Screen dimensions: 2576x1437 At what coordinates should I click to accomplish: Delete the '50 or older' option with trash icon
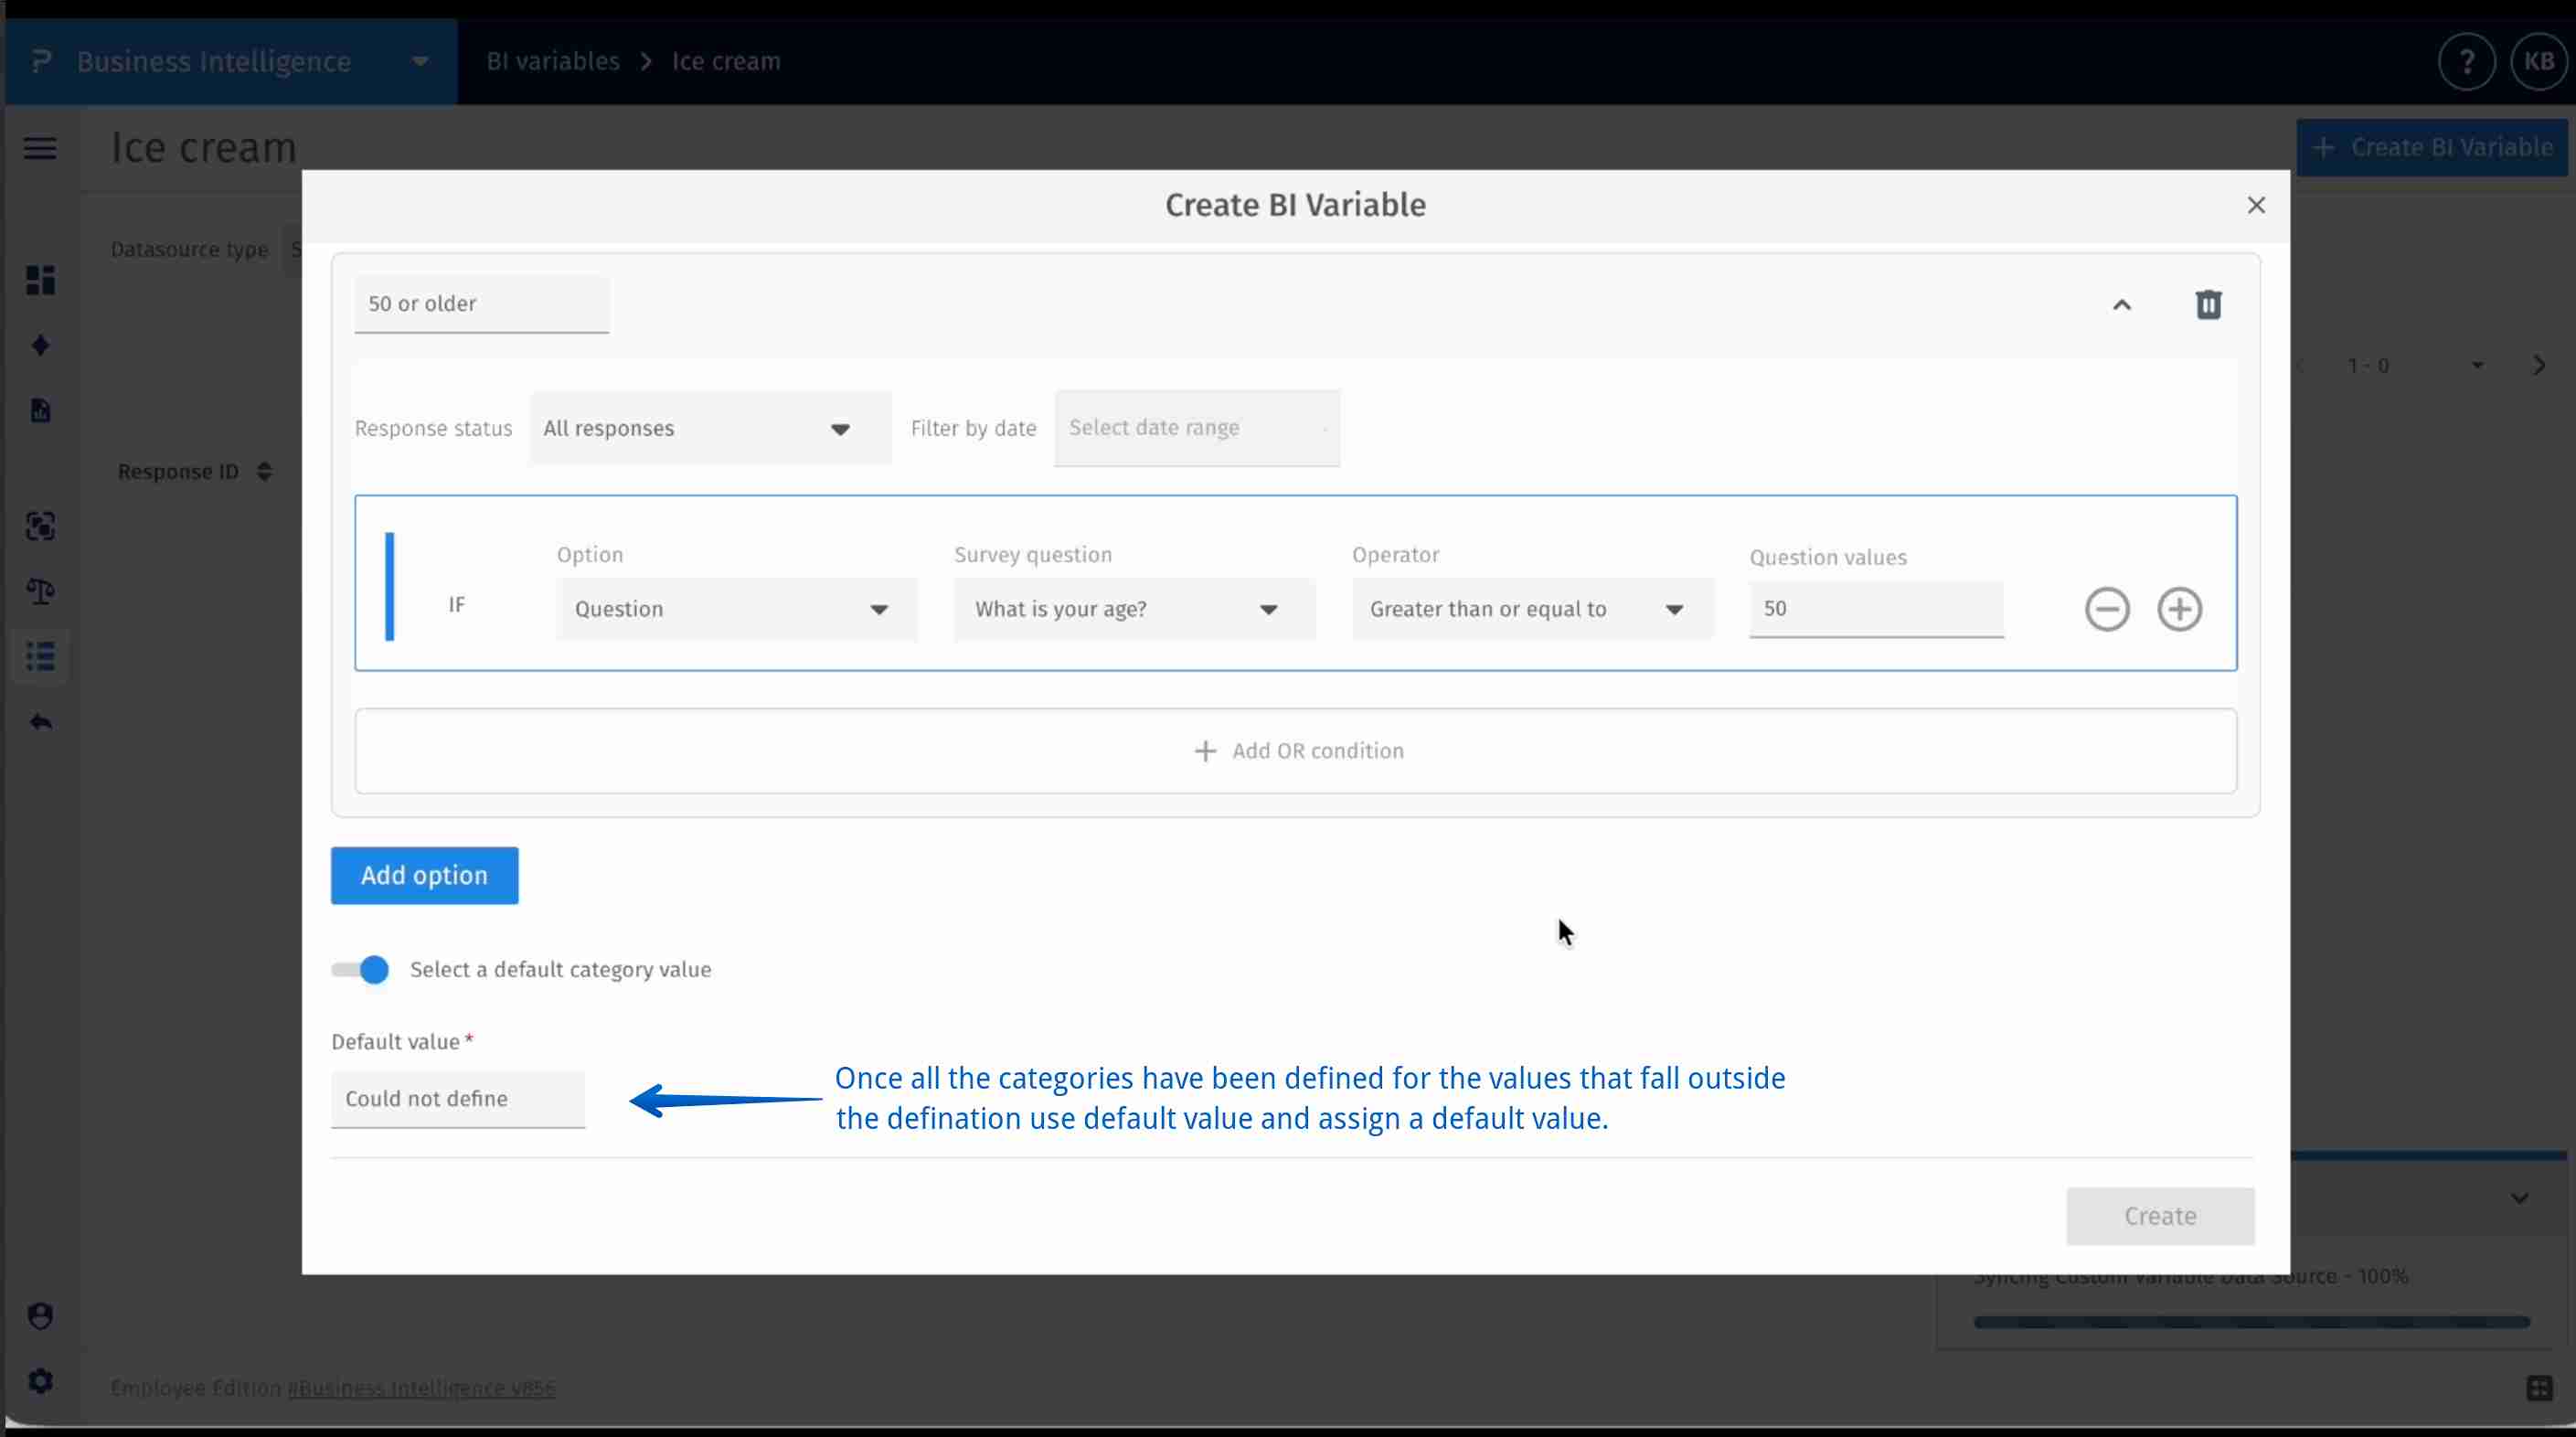(2208, 304)
